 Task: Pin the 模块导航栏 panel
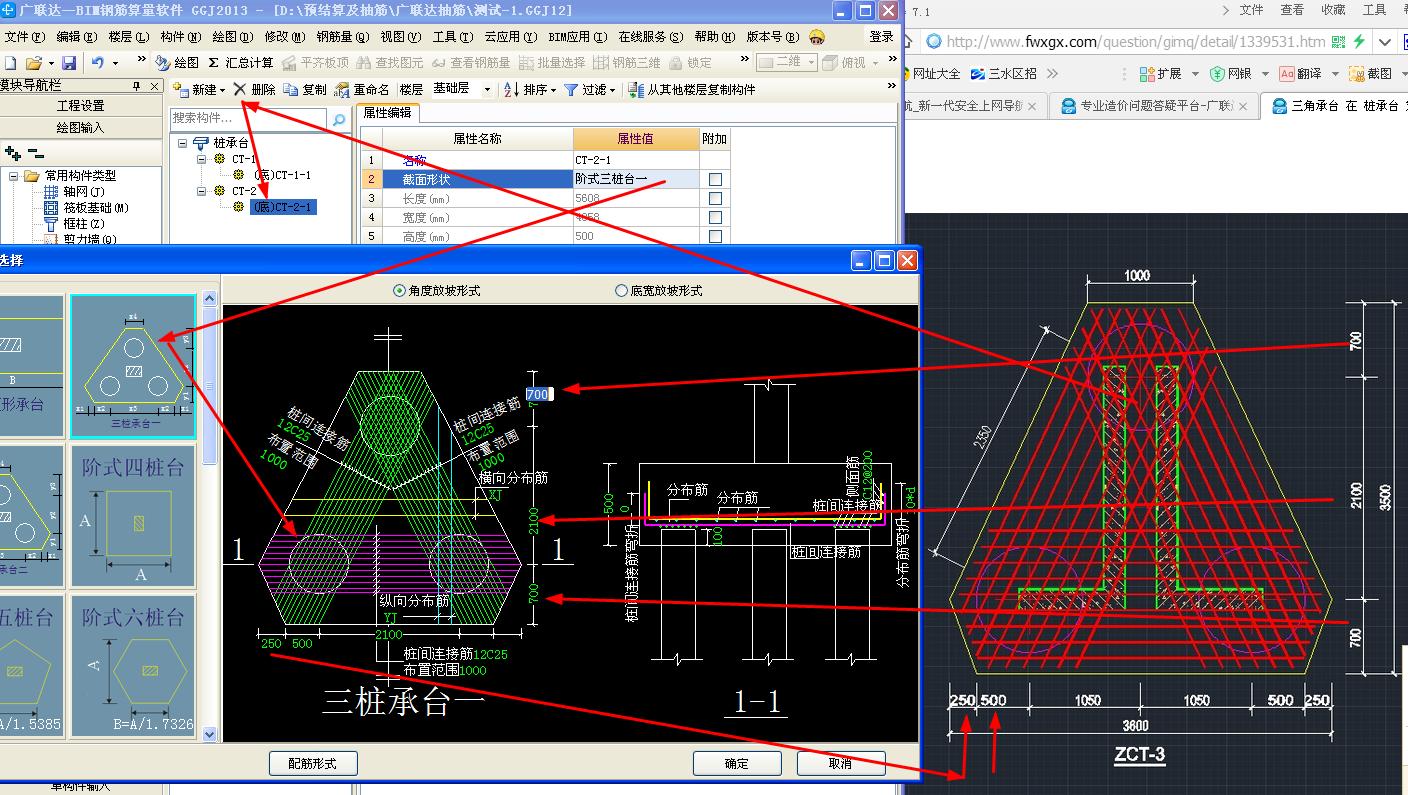tap(138, 86)
